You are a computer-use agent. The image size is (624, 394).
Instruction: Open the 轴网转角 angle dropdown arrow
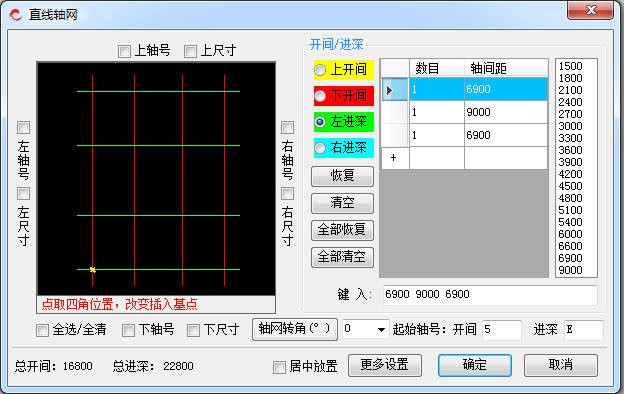[x=381, y=330]
